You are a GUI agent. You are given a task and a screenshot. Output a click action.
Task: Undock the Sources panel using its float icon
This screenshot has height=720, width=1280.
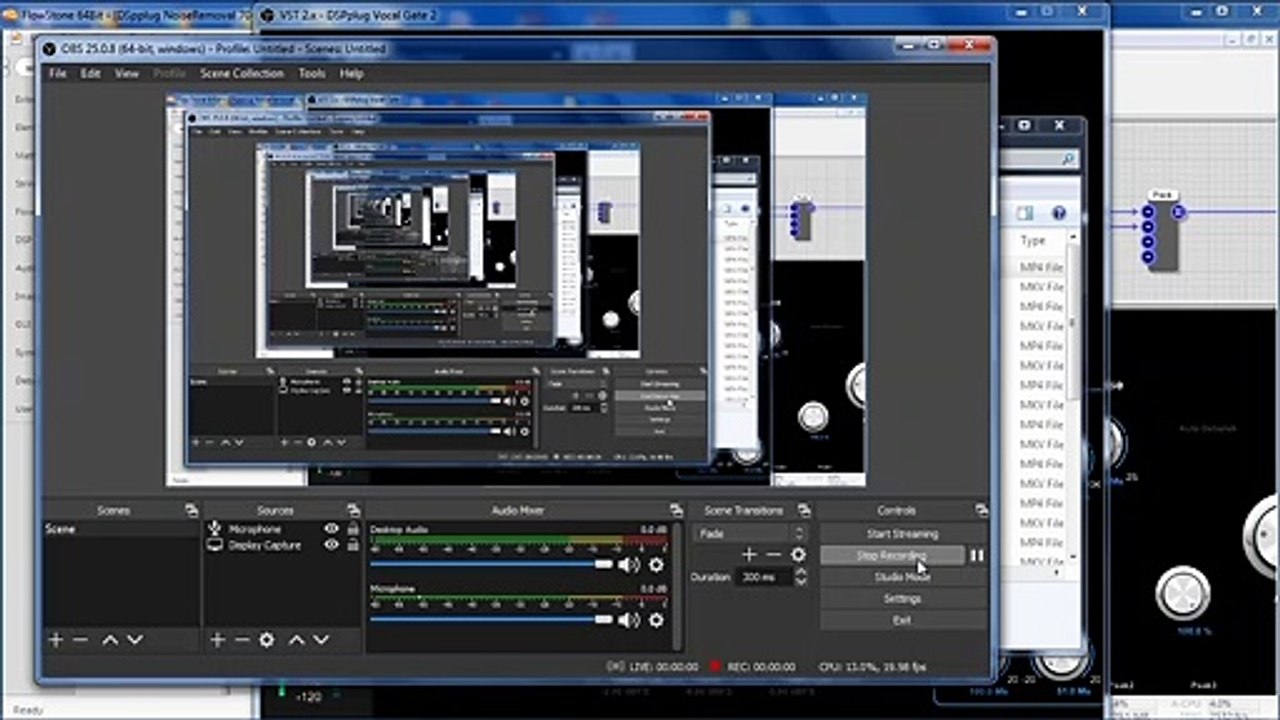[x=353, y=510]
